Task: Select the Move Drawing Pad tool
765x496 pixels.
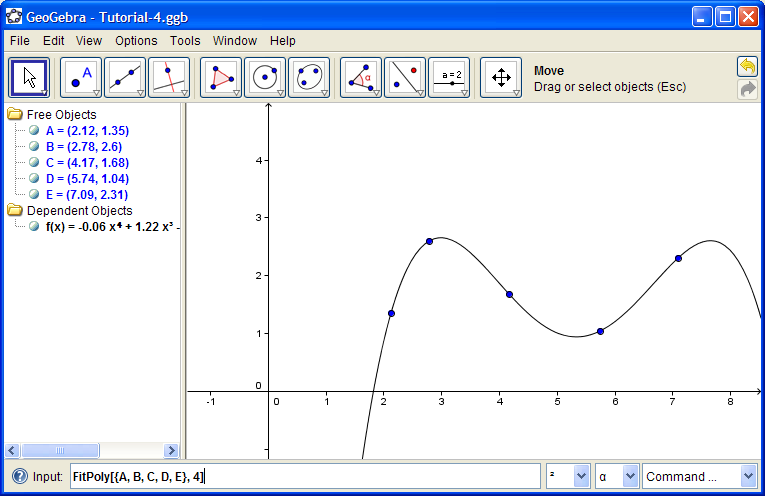Action: pos(501,78)
